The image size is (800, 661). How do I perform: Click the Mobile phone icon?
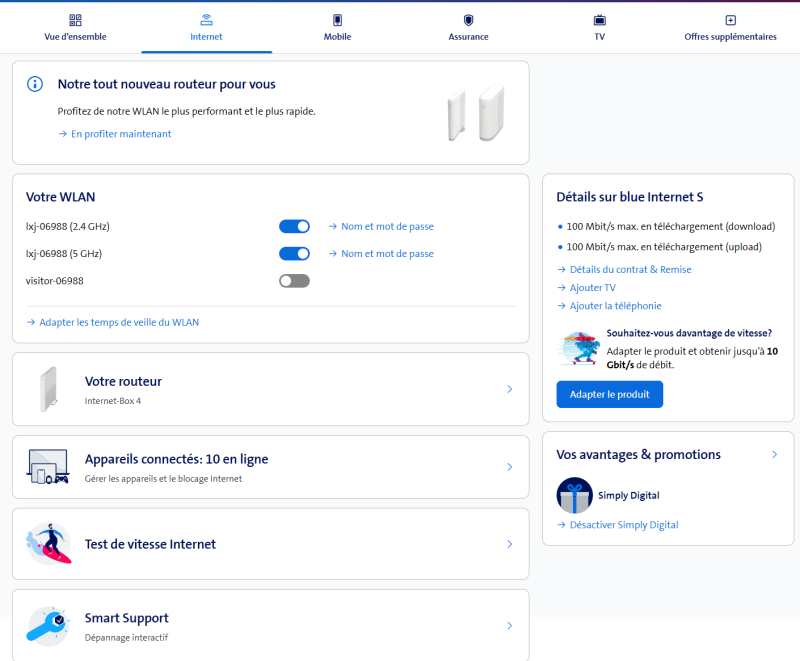[337, 20]
